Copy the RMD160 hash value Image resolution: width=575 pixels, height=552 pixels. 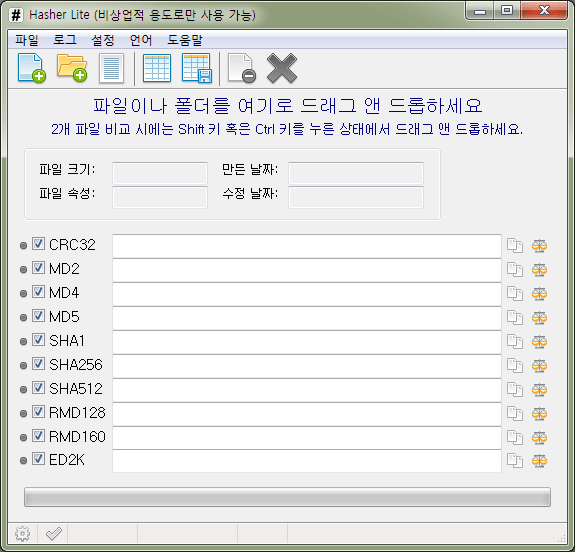(x=515, y=437)
